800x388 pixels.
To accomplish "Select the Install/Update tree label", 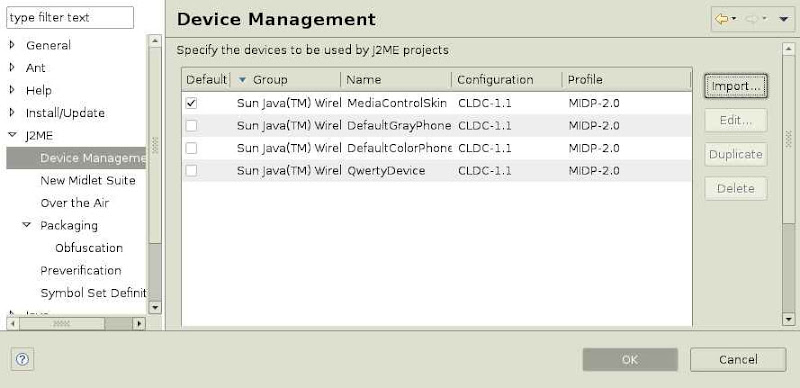I will click(65, 113).
